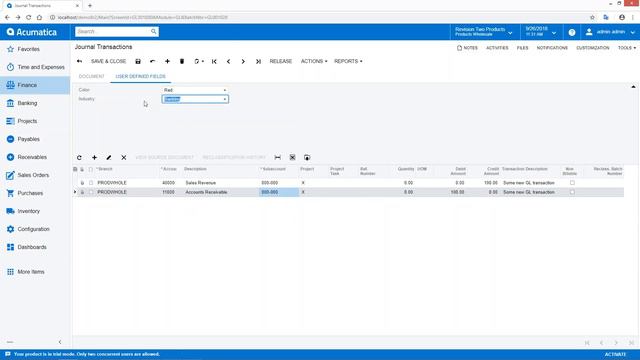Screen dimensions: 640x360
Task: Go to next record
Action: (243, 61)
